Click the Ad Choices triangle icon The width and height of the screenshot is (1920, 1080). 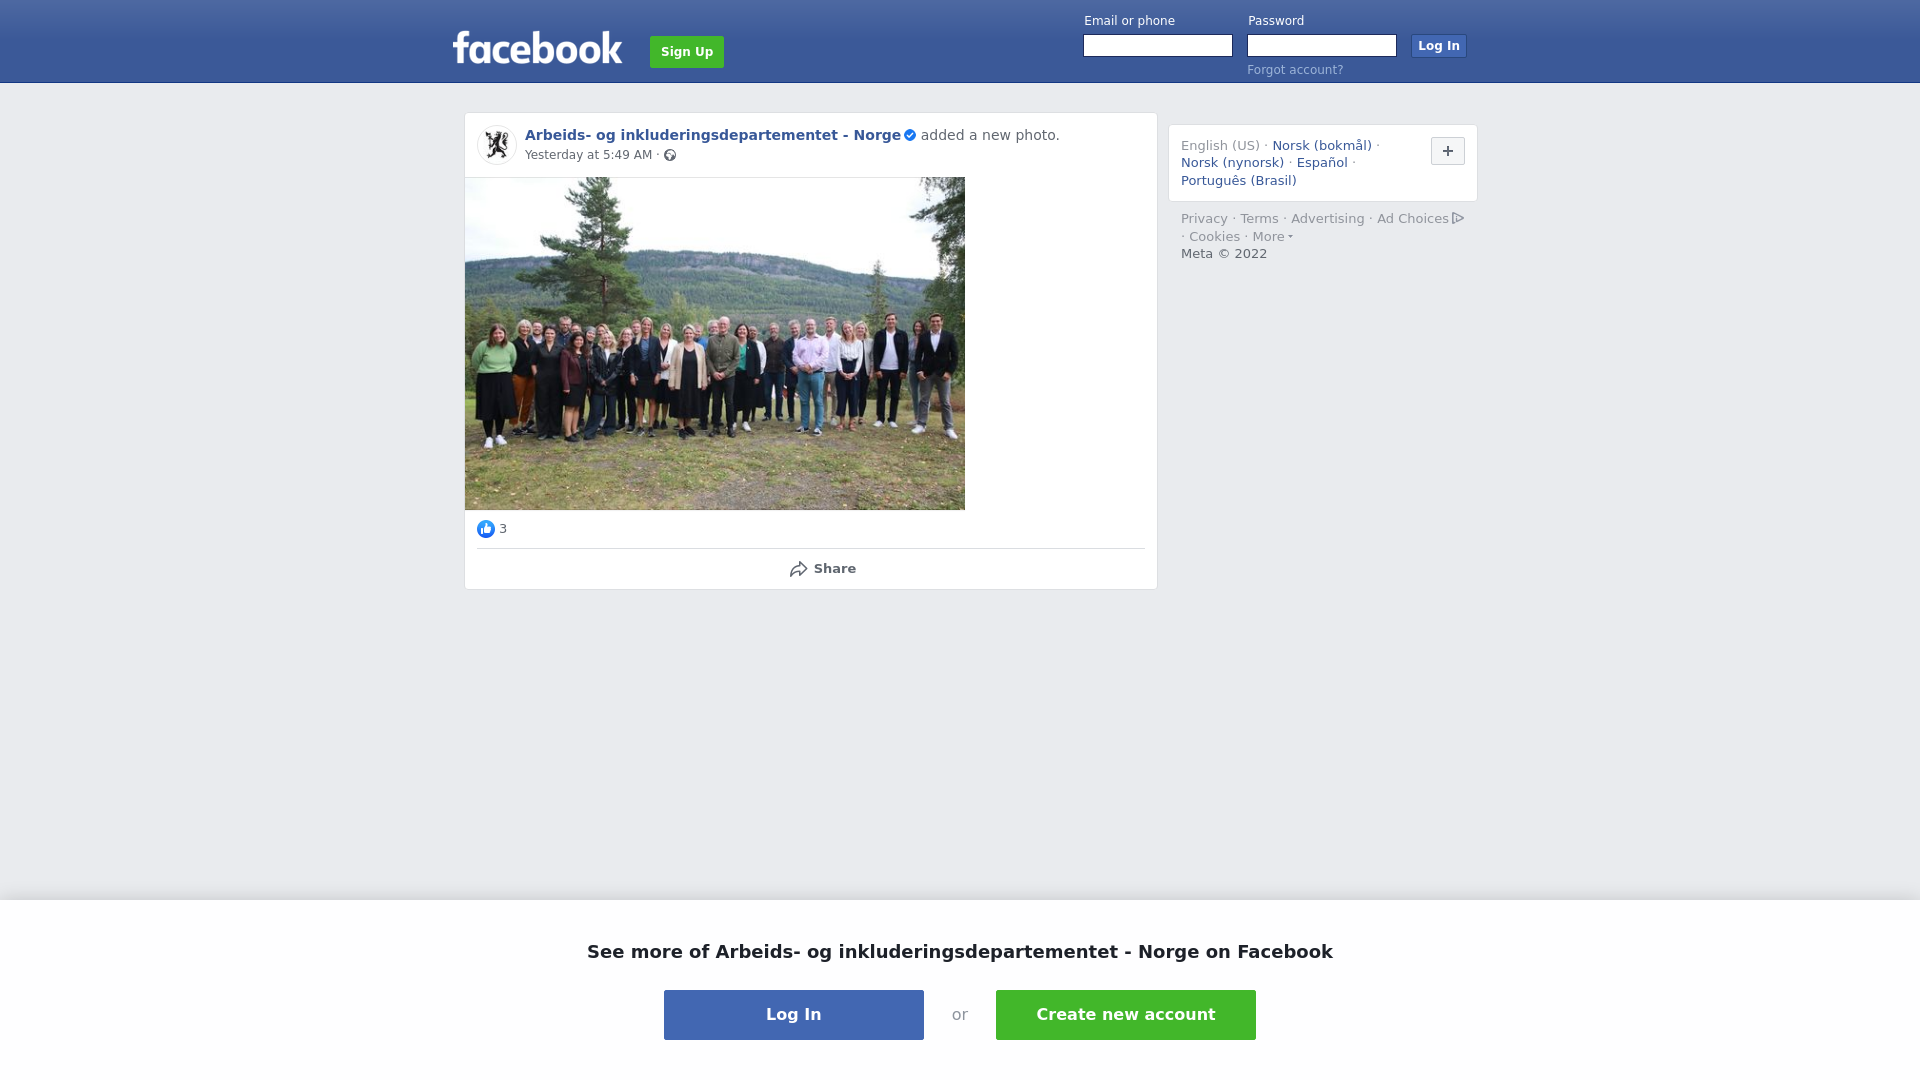coord(1458,218)
